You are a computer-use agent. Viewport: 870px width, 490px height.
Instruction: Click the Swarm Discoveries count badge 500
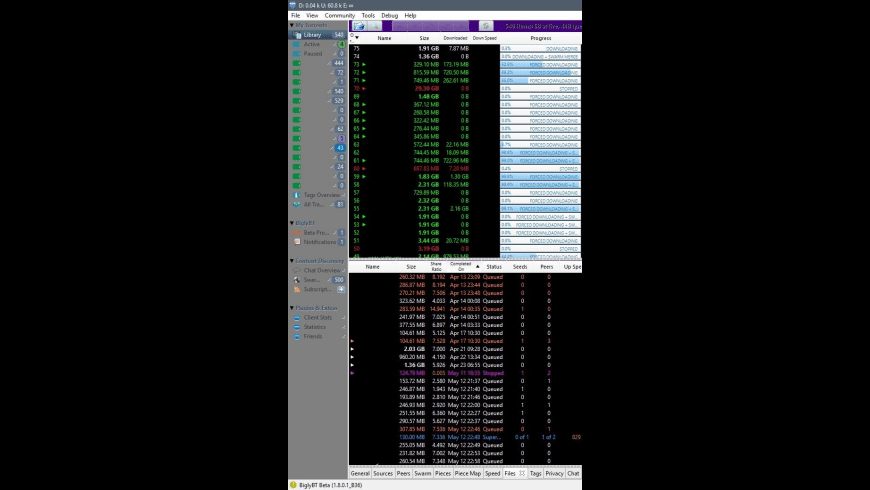[338, 280]
